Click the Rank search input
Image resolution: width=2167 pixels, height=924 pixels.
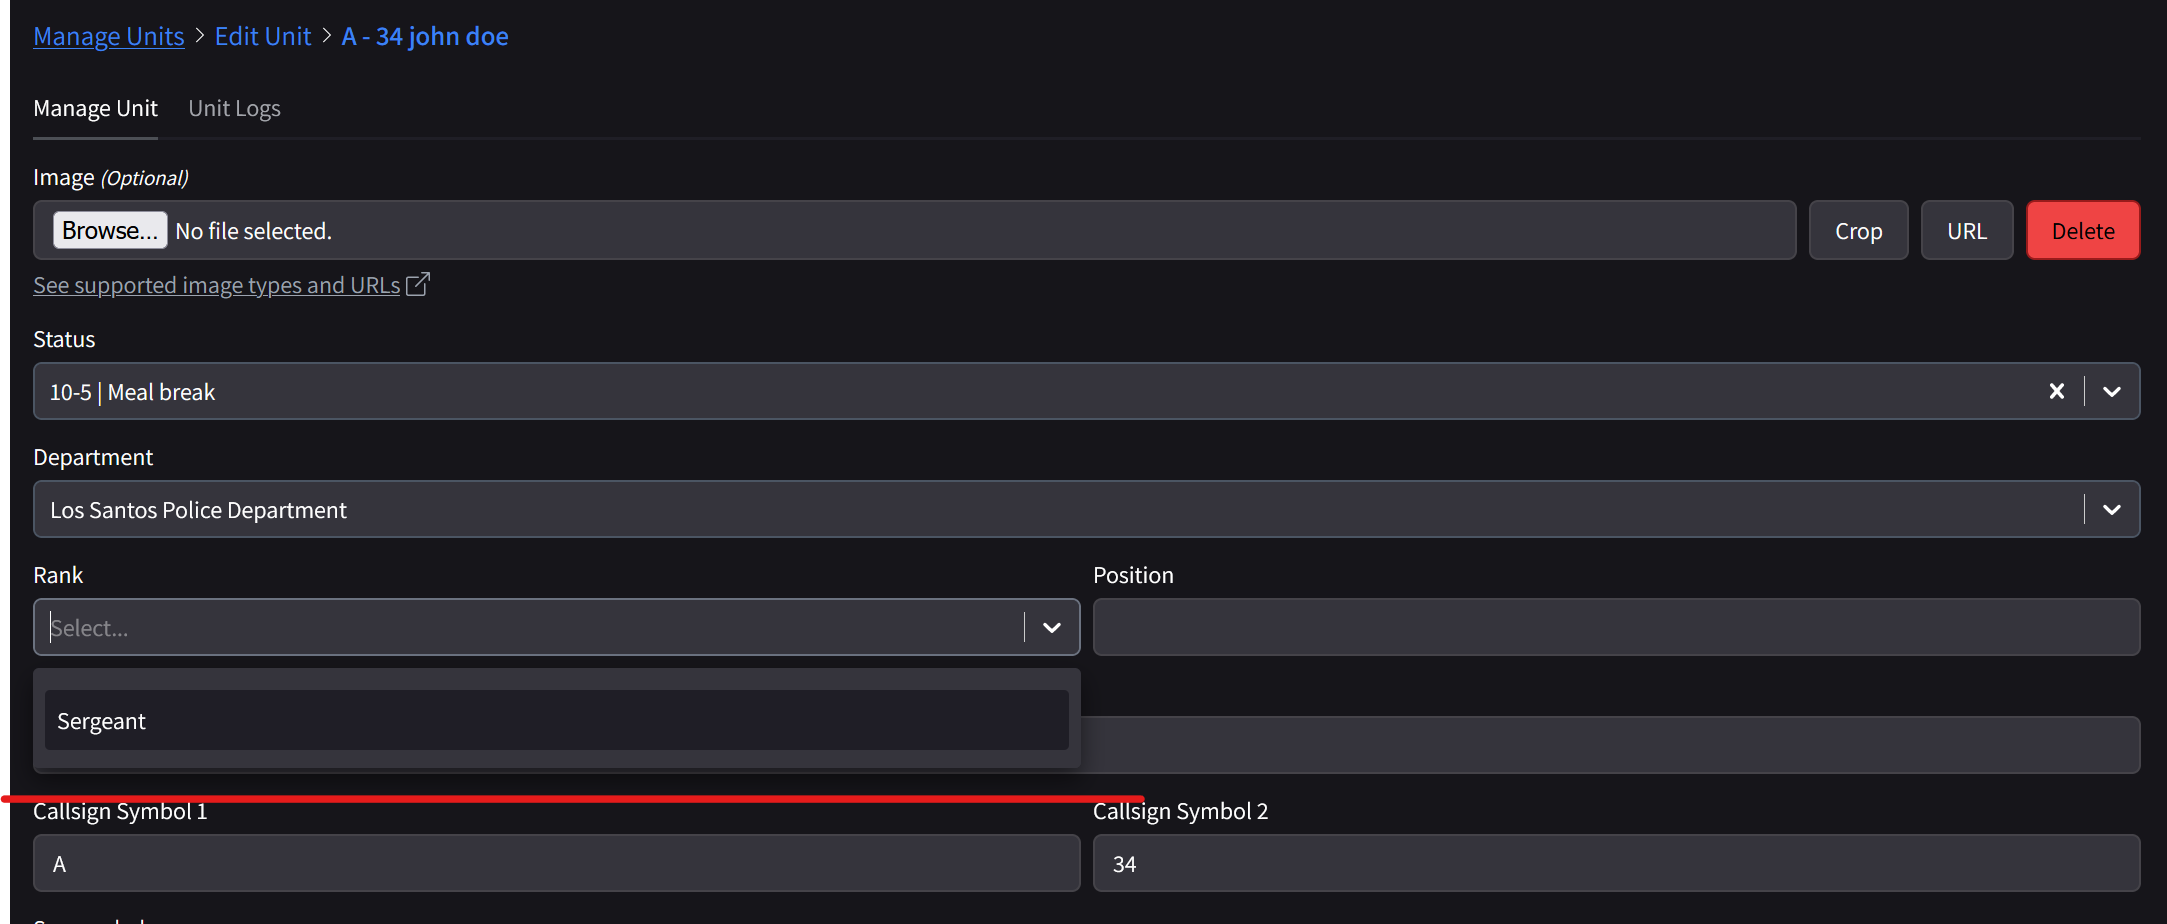(530, 627)
